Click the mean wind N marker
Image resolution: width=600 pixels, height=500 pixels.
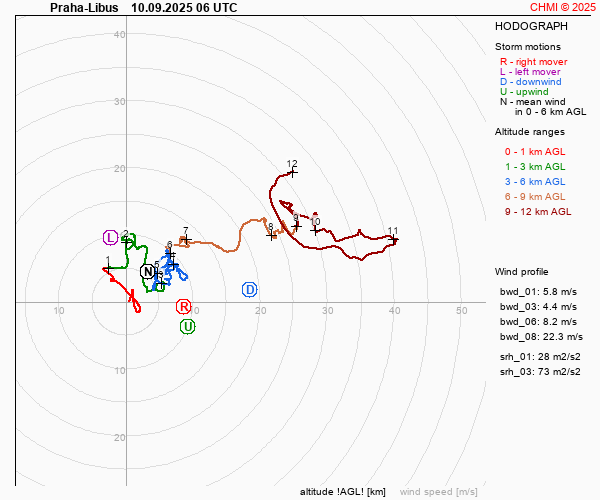(x=148, y=272)
